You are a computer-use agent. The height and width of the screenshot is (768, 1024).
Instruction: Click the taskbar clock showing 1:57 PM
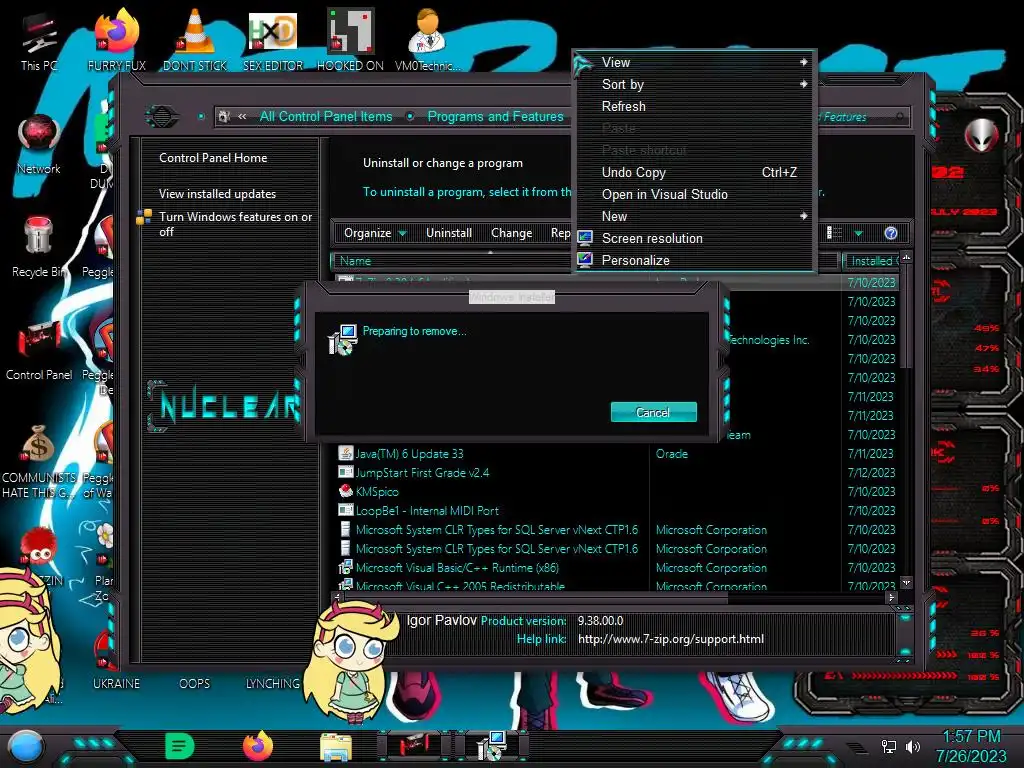coord(970,737)
